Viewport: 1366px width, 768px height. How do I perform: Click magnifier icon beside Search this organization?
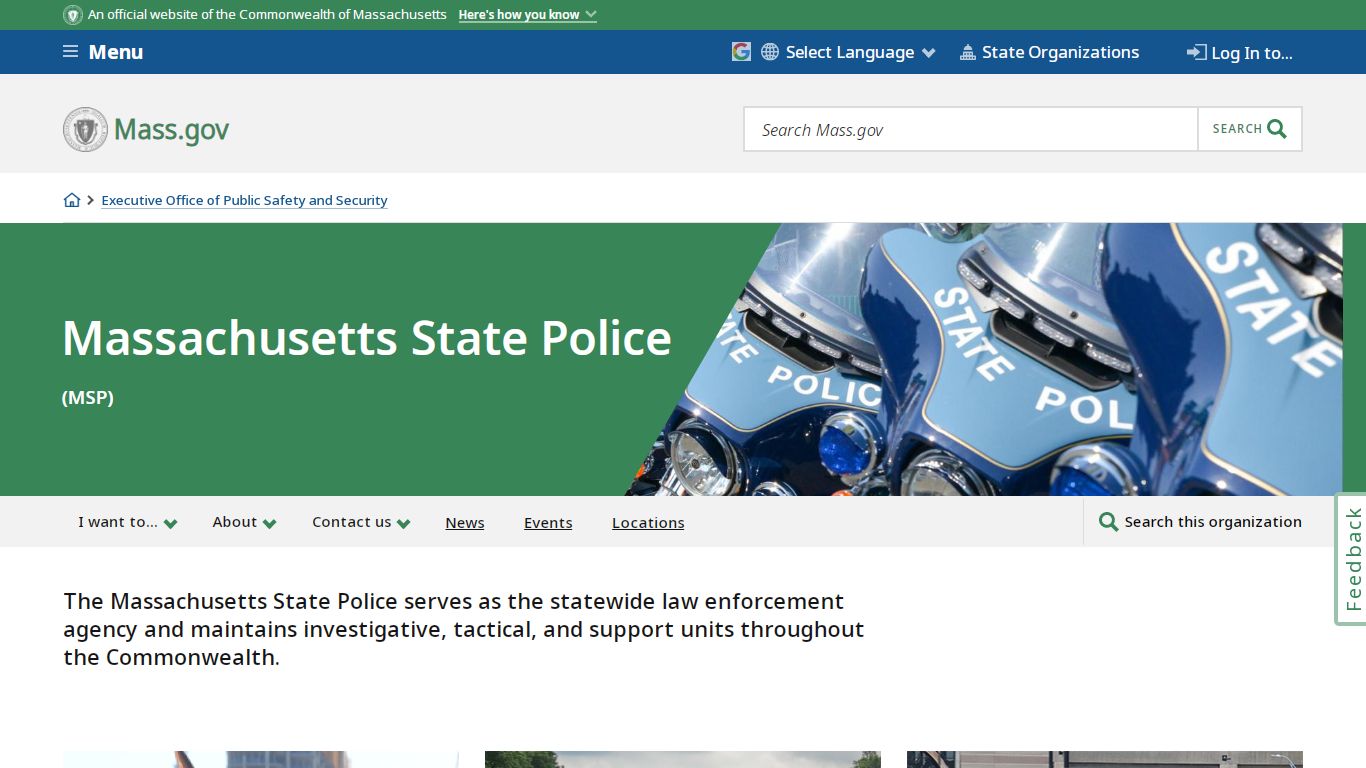(1108, 522)
